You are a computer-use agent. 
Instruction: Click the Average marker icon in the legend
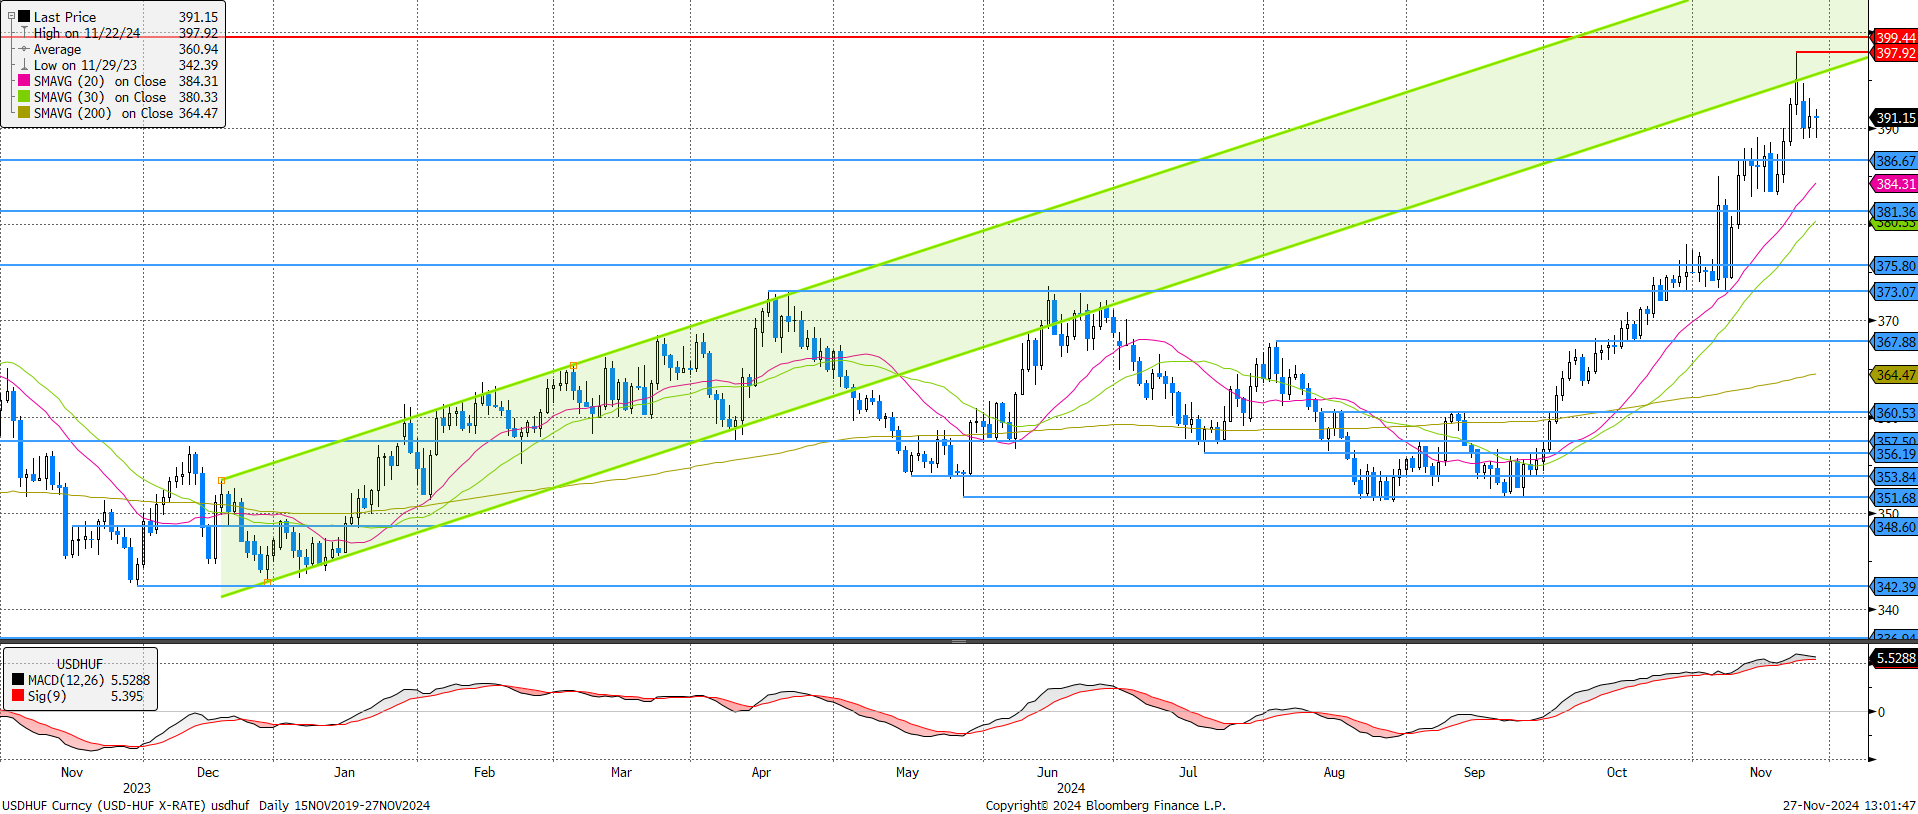coord(24,49)
